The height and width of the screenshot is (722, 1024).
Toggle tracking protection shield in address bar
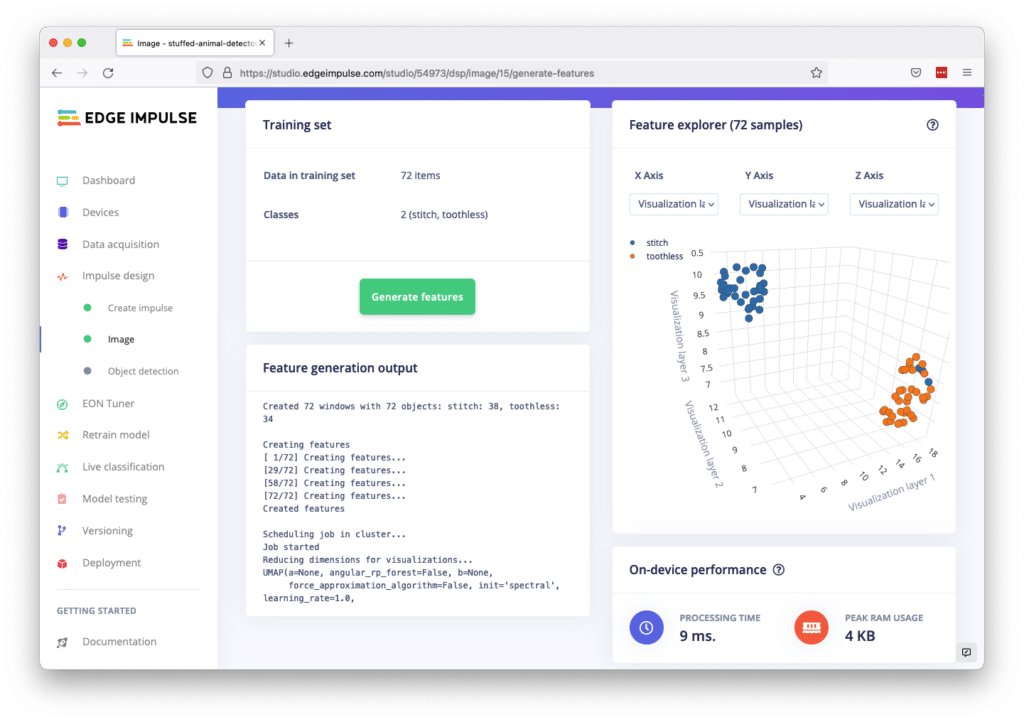point(207,72)
